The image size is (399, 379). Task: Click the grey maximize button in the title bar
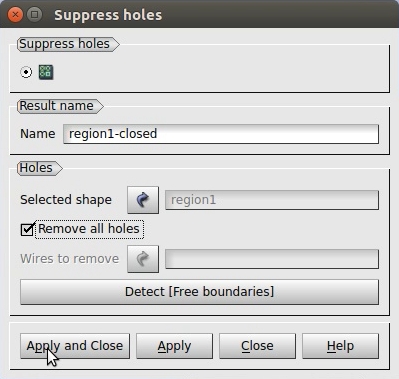(34, 15)
